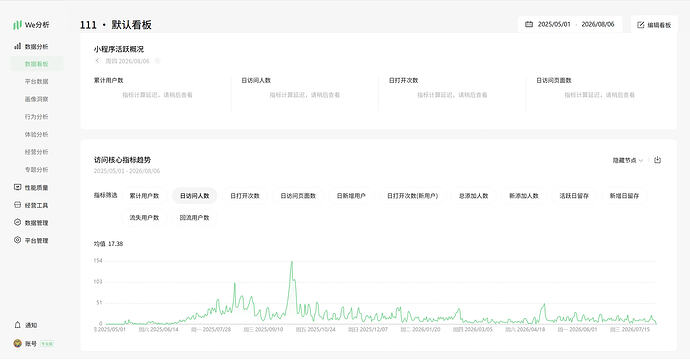This screenshot has width=690, height=360.
Task: Open the 平台数据 menu item
Action: click(37, 81)
